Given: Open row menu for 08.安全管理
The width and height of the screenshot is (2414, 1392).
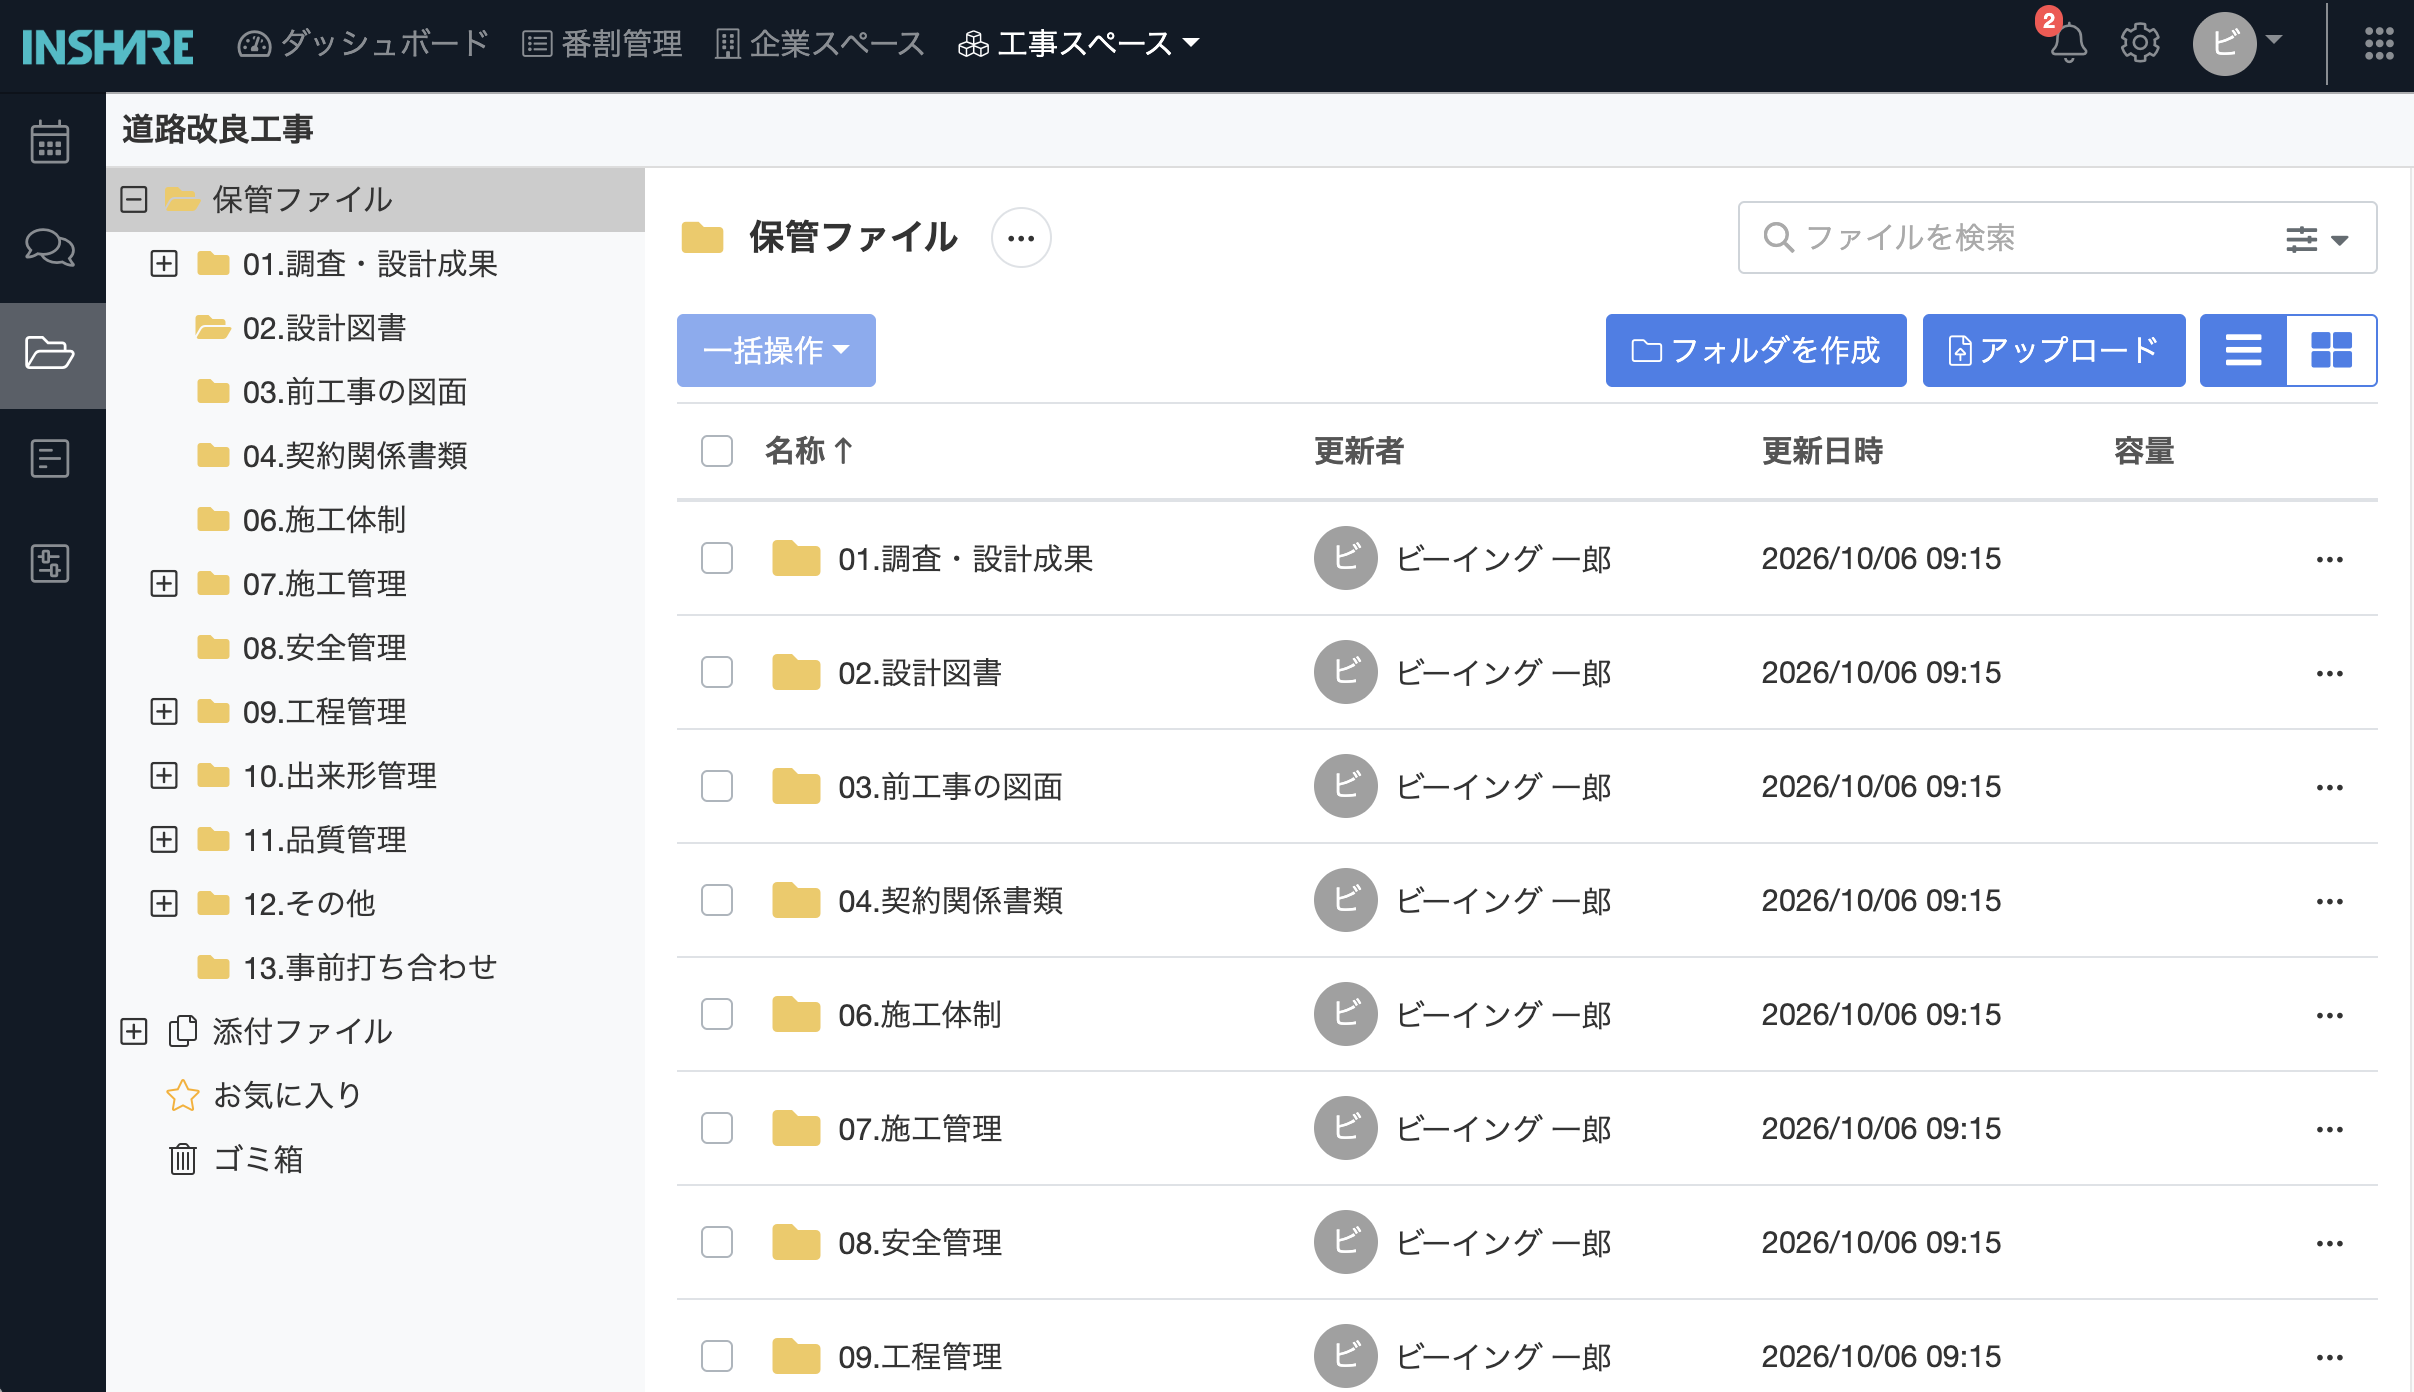Looking at the screenshot, I should click(2330, 1243).
